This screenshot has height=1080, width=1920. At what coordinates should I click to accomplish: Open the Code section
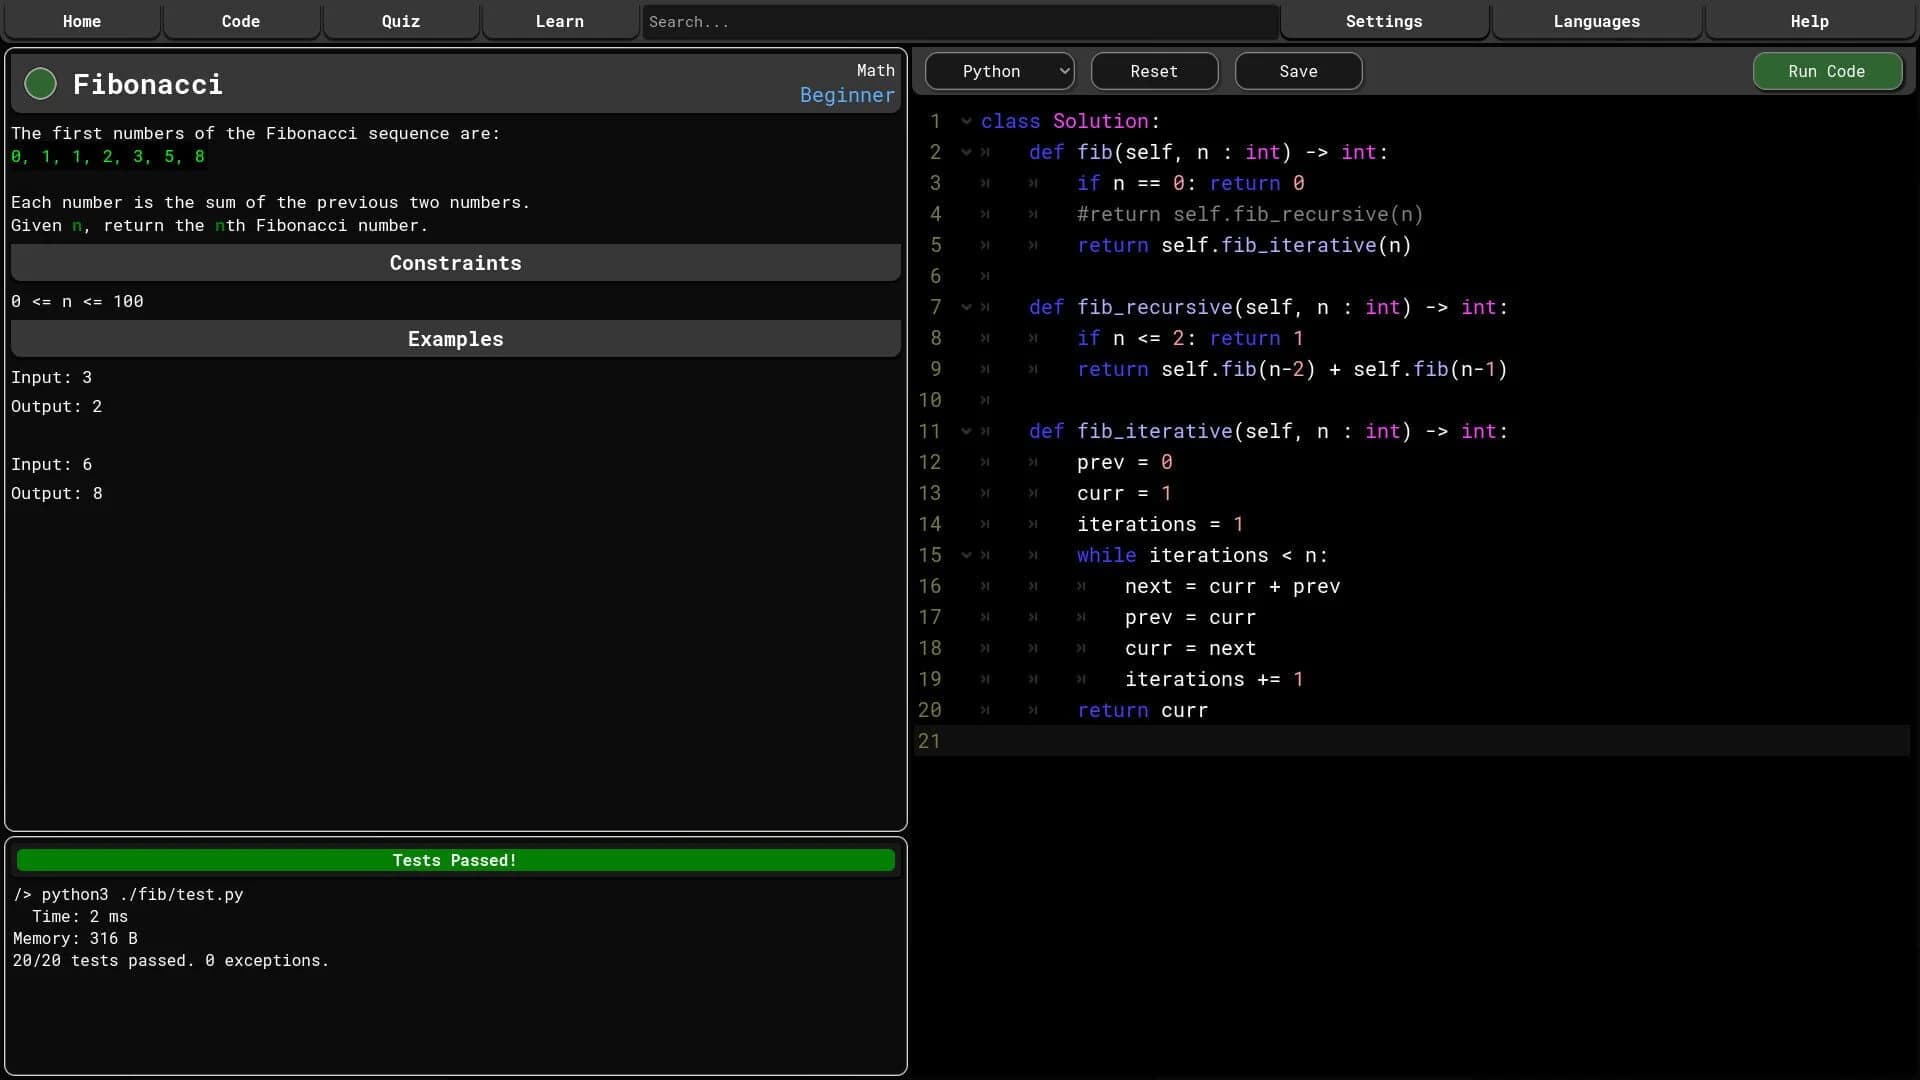(x=240, y=21)
